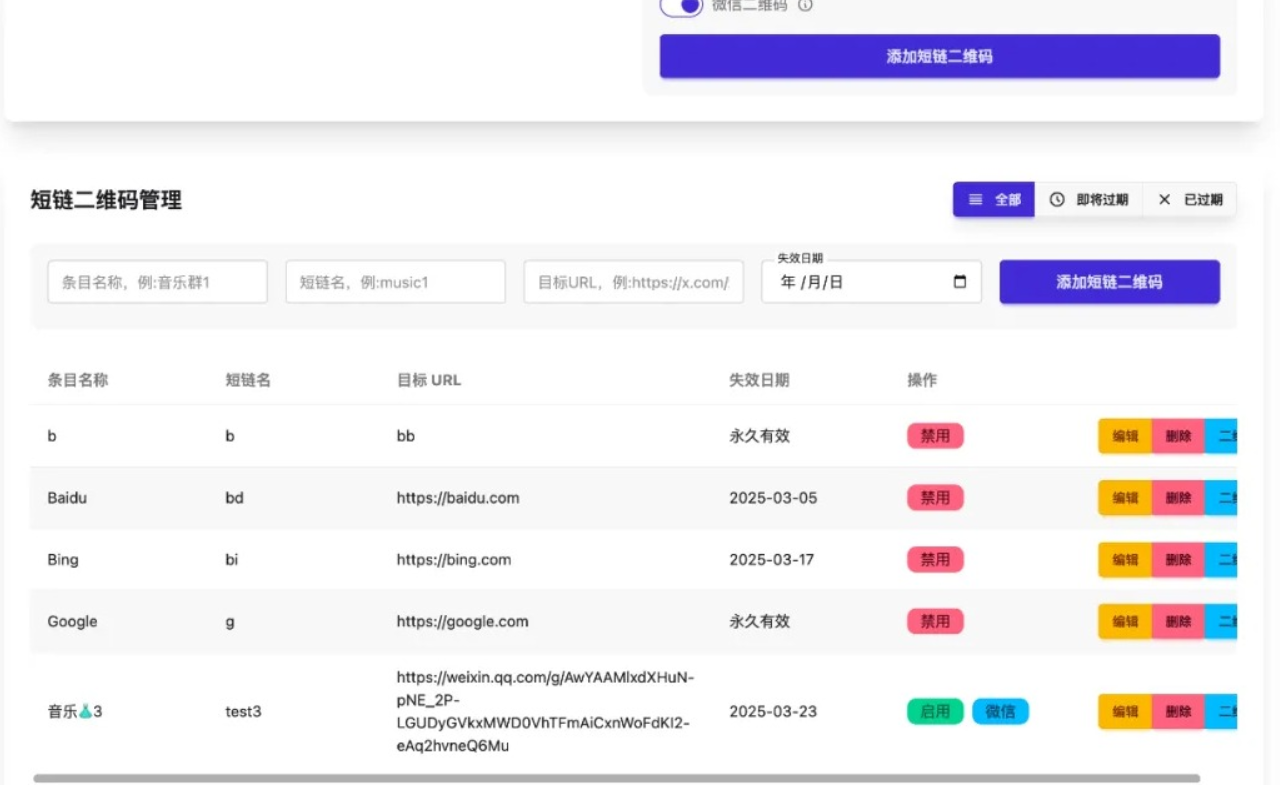1280x785 pixels.
Task: Click the weixin.qq.com URL cell
Action: (545, 711)
